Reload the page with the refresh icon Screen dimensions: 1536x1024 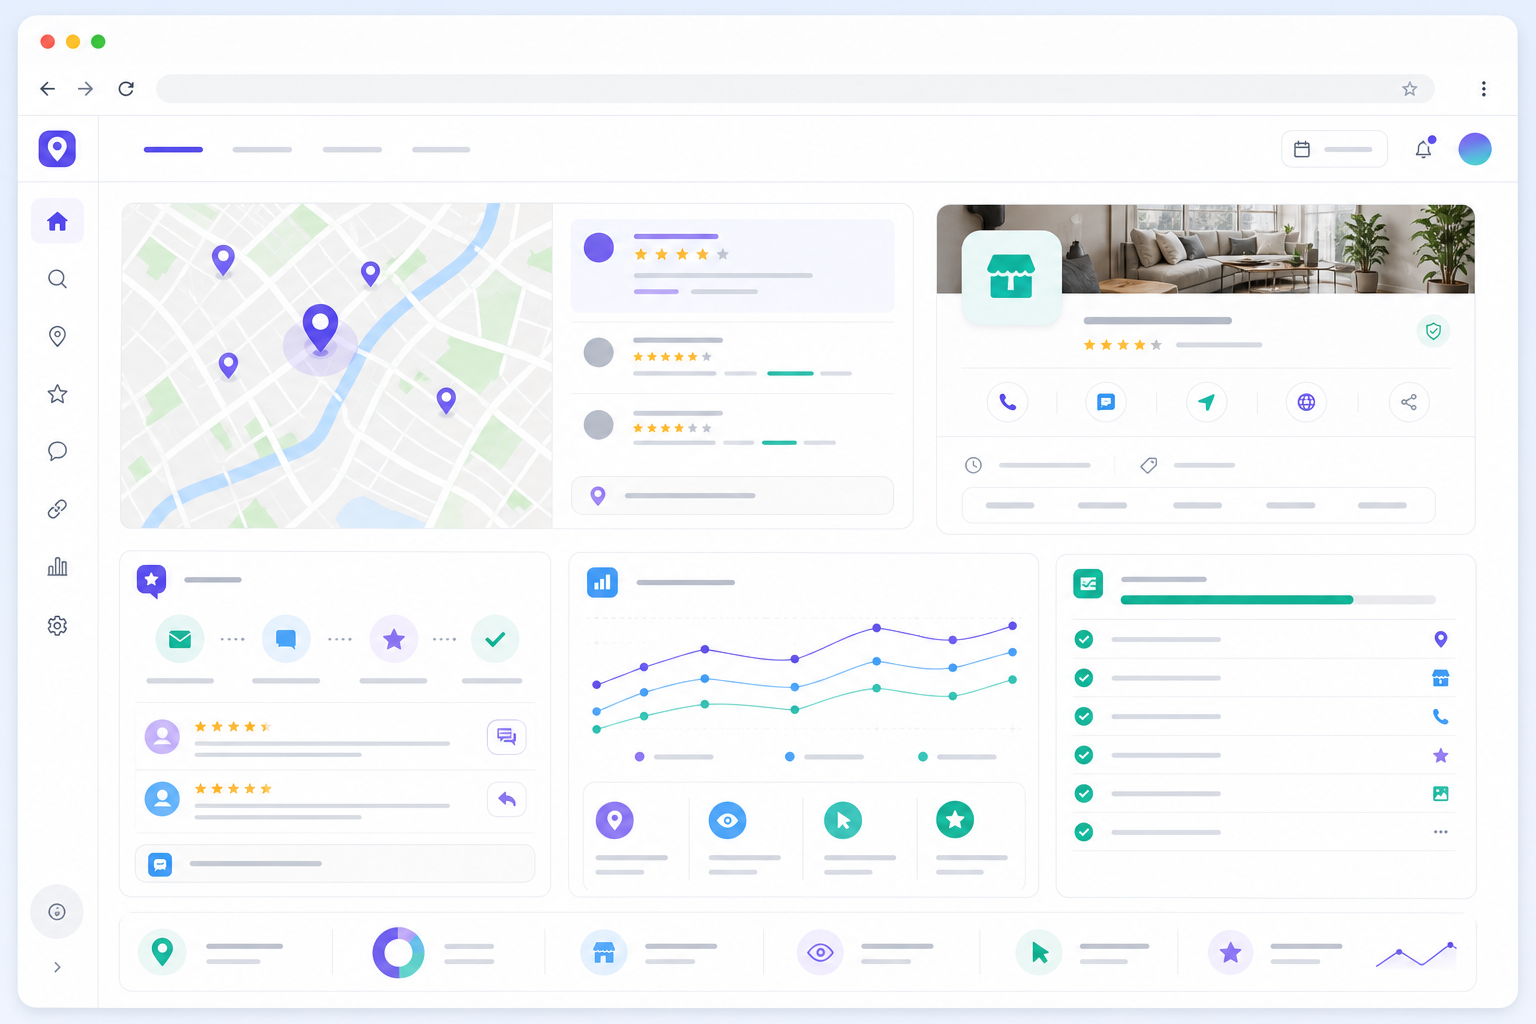pos(126,89)
